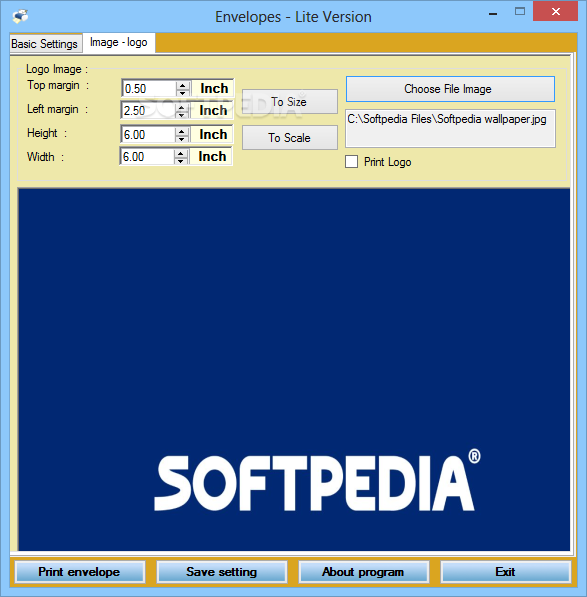The image size is (587, 597).
Task: Switch to the Basic Settings tab
Action: pyautogui.click(x=45, y=44)
